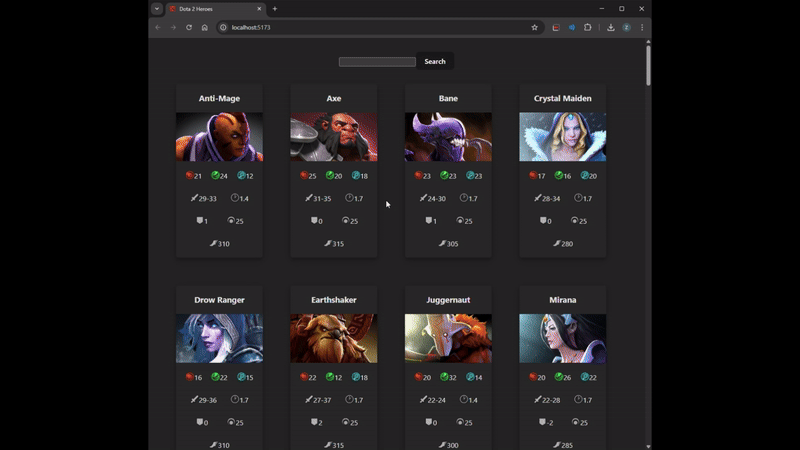Click Anti-Mage's armor shield icon
The height and width of the screenshot is (450, 800).
[199, 220]
